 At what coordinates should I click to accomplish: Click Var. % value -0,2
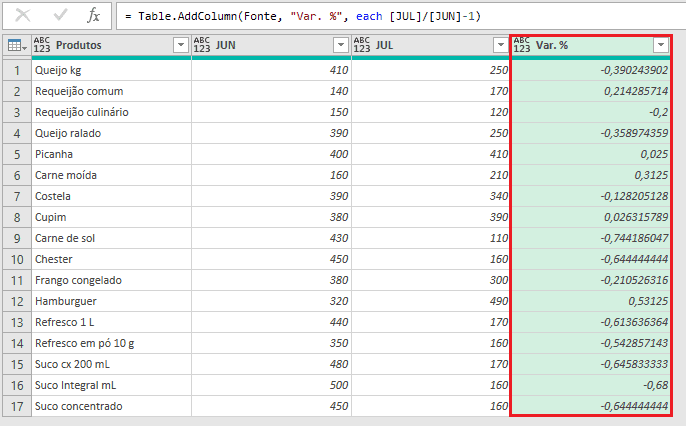tap(591, 112)
